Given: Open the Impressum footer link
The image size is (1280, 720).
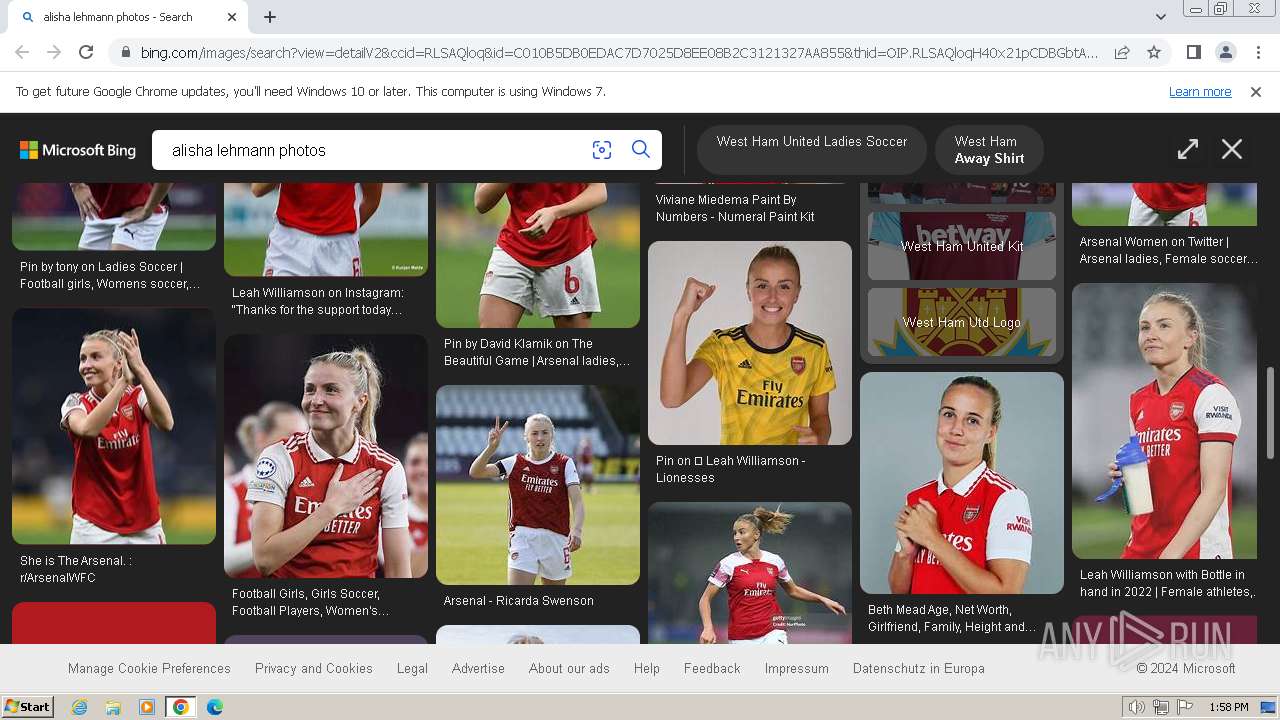Looking at the screenshot, I should click(797, 668).
